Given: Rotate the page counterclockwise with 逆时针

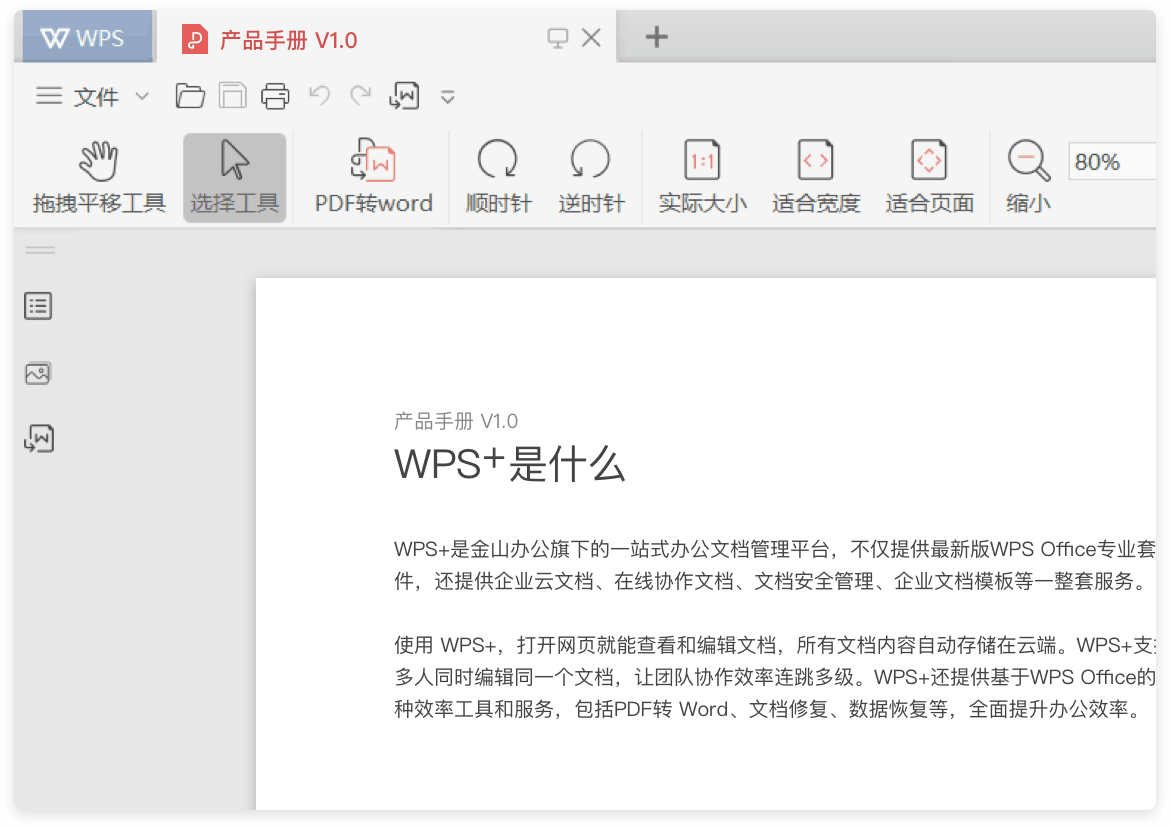Looking at the screenshot, I should [x=591, y=177].
